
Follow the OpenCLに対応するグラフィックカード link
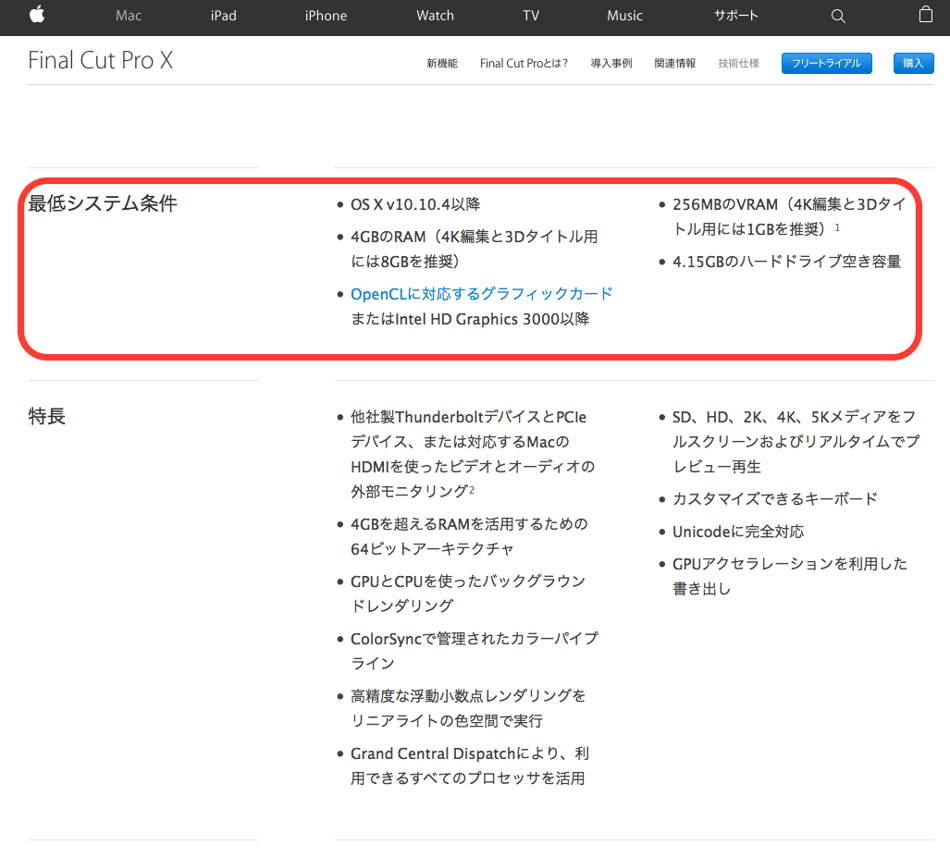(x=481, y=294)
